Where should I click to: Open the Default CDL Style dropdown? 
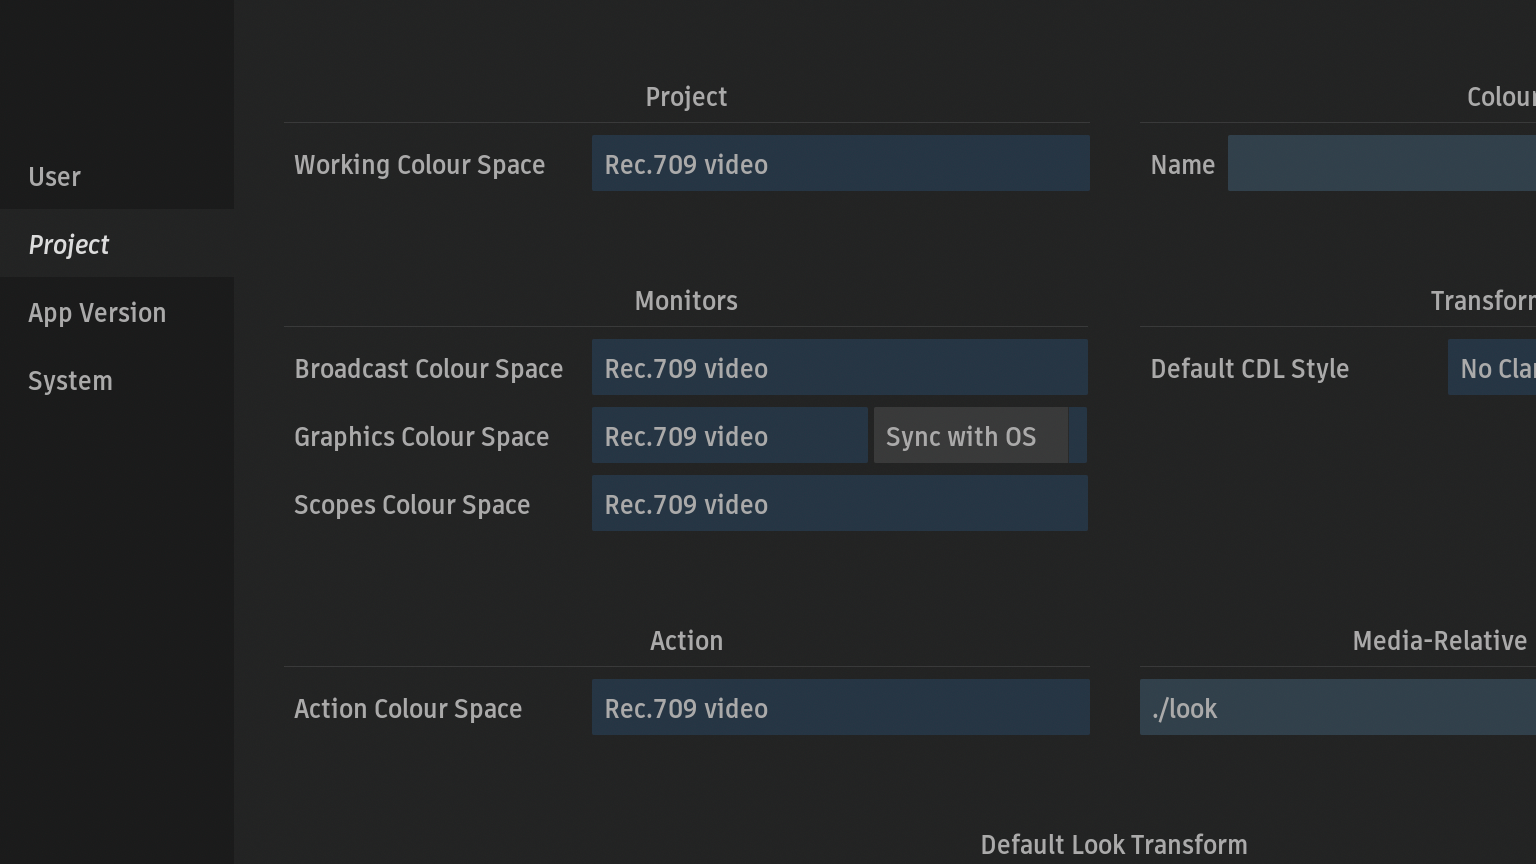(1491, 368)
